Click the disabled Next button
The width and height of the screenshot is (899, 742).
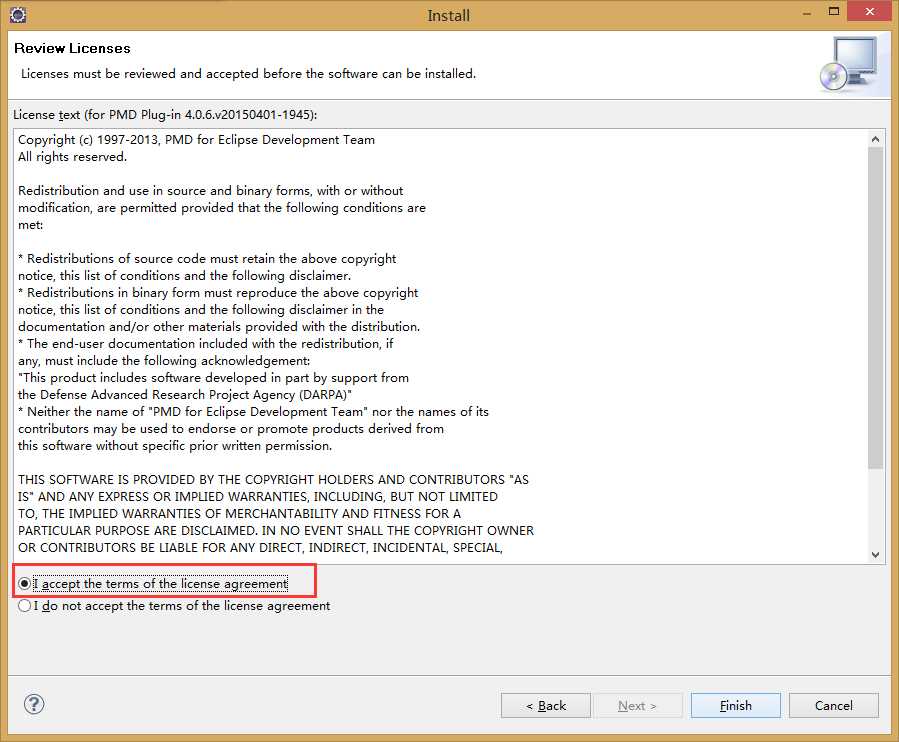click(x=638, y=706)
